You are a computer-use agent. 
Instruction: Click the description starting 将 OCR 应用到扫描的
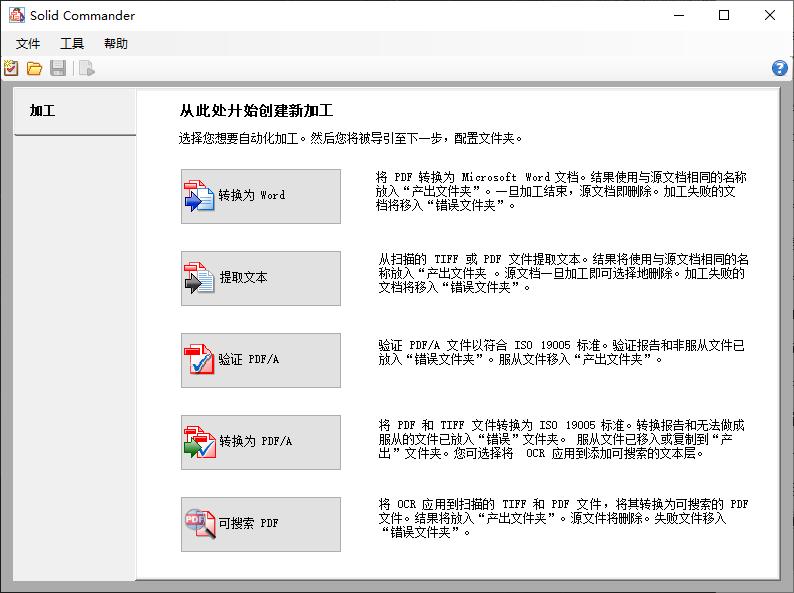coord(563,518)
